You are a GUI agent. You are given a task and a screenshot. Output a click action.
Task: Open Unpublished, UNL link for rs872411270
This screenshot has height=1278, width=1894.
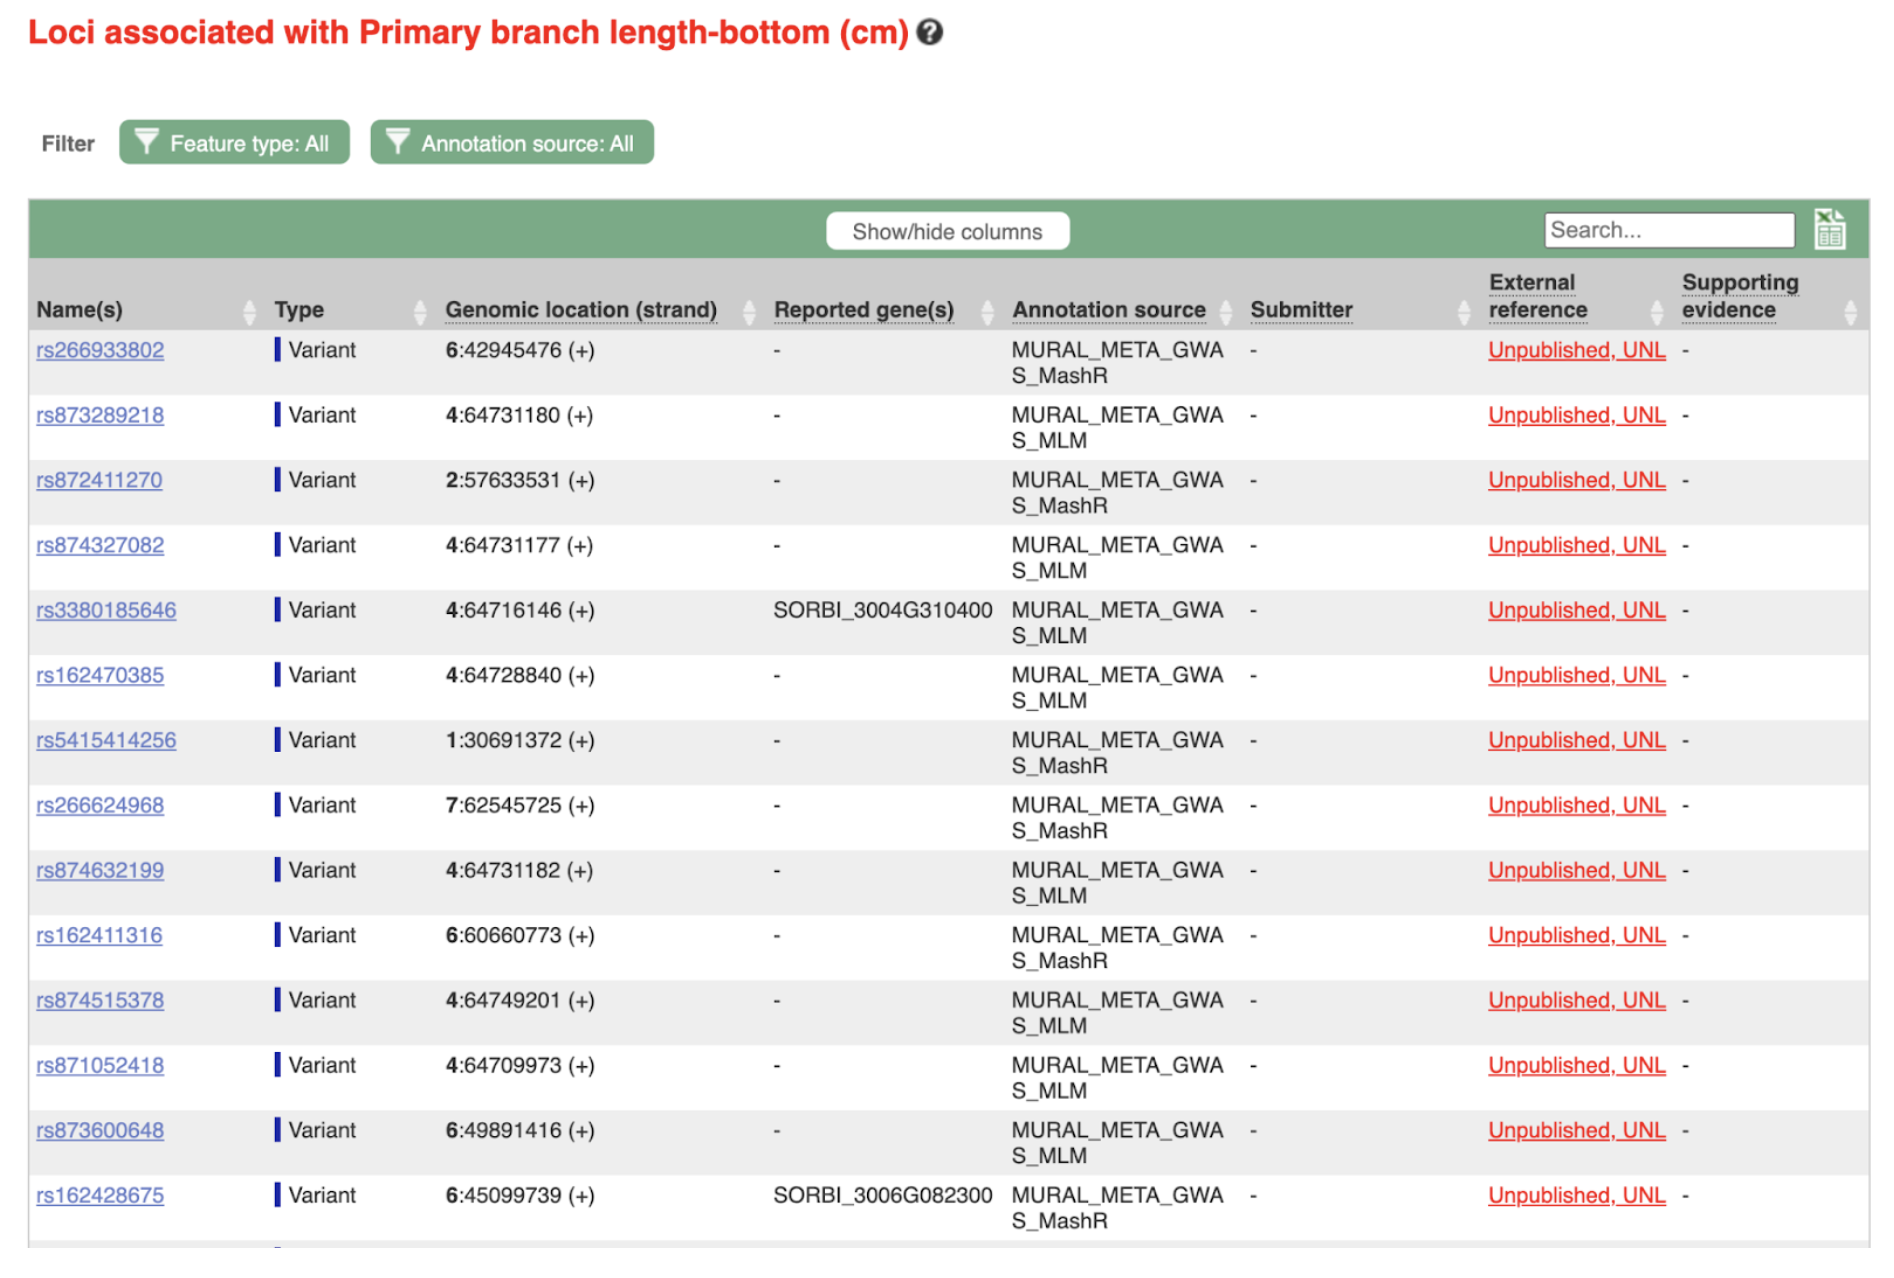point(1577,480)
